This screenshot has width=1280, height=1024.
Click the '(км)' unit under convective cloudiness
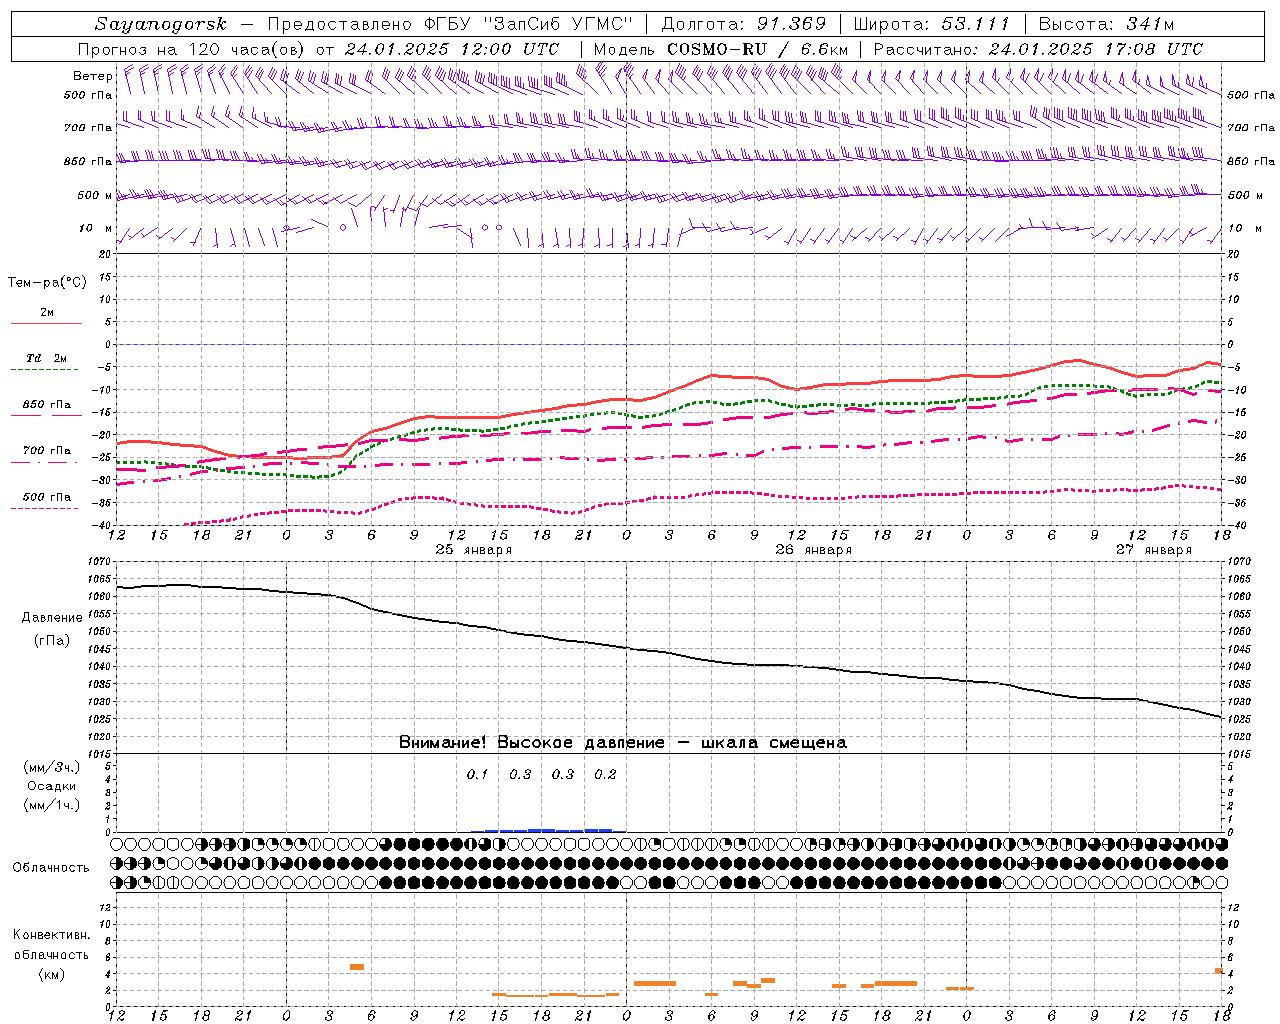52,973
